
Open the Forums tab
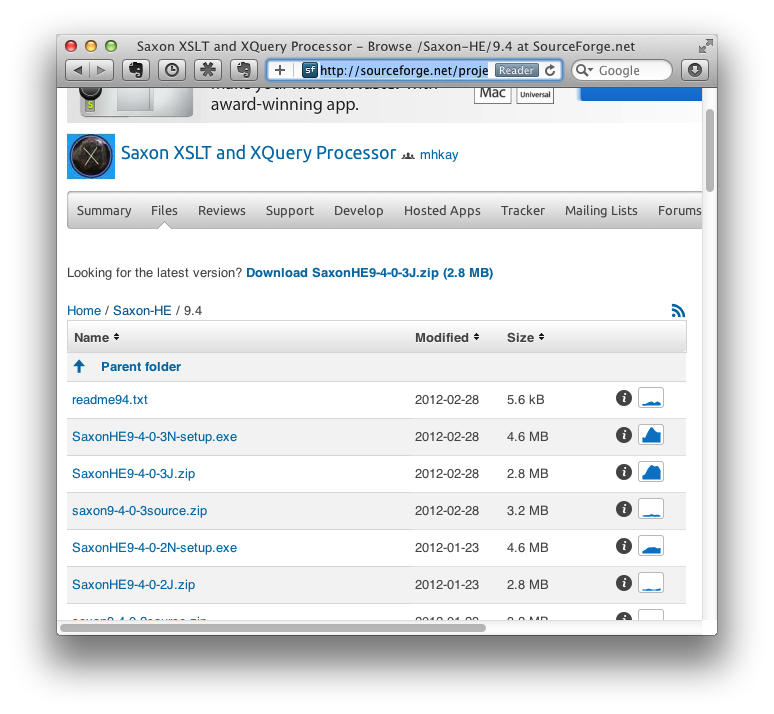(x=680, y=210)
